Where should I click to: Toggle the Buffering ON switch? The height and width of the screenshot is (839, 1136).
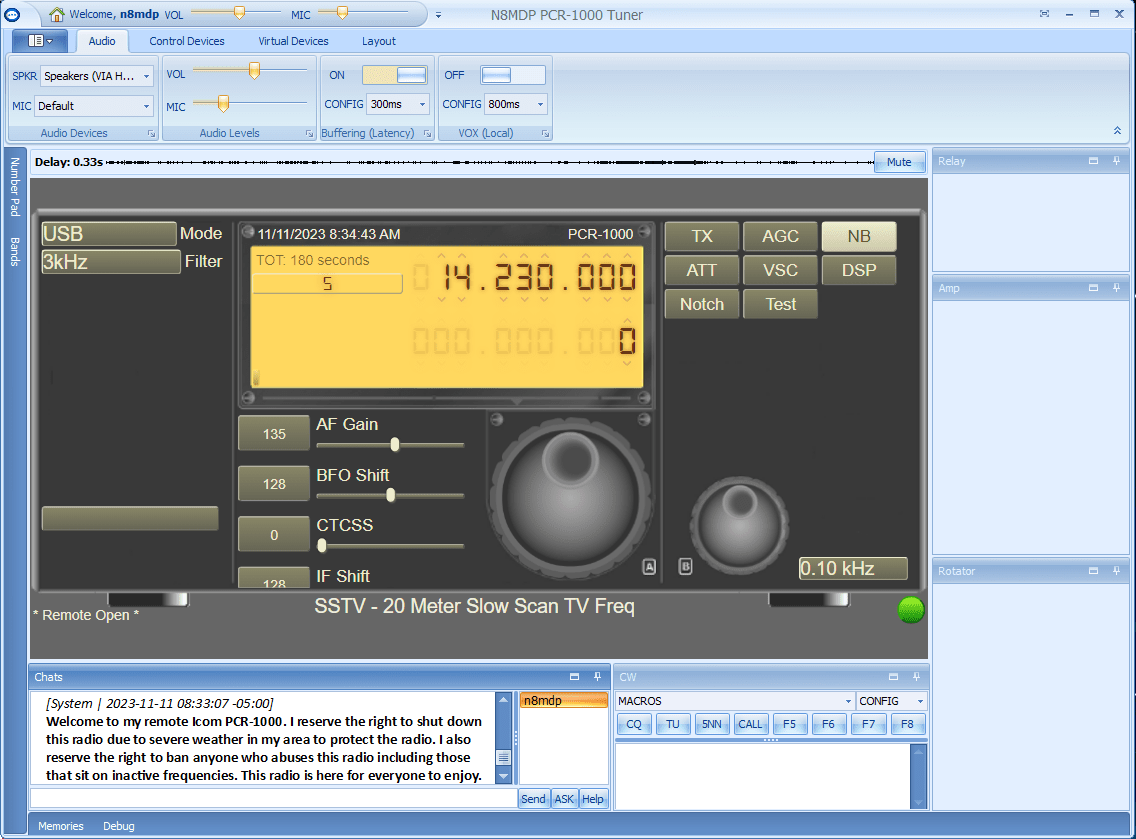pos(395,75)
